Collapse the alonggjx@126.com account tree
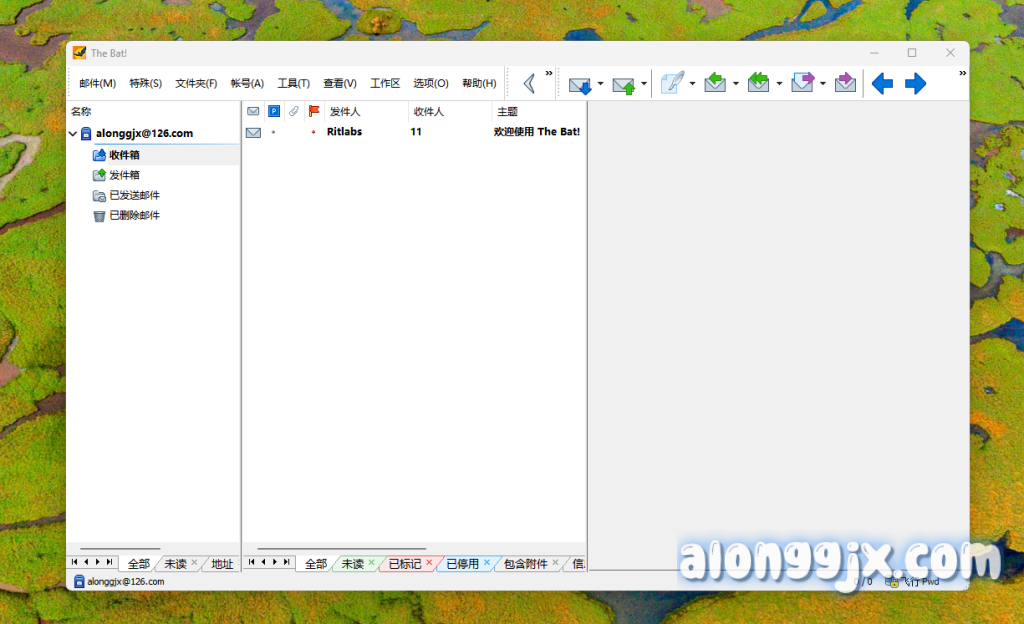This screenshot has width=1024, height=624. pos(73,134)
